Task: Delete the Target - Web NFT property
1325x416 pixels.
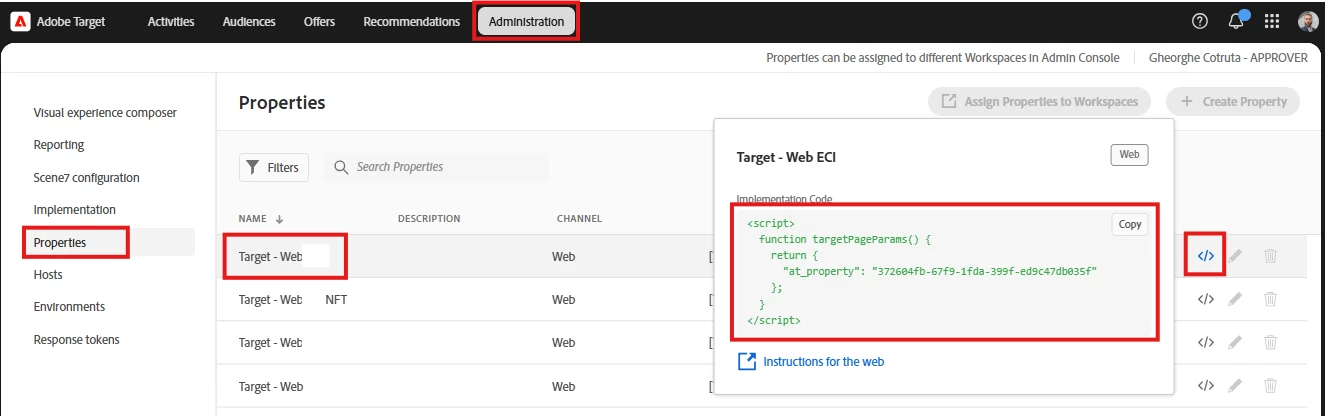Action: [1270, 299]
